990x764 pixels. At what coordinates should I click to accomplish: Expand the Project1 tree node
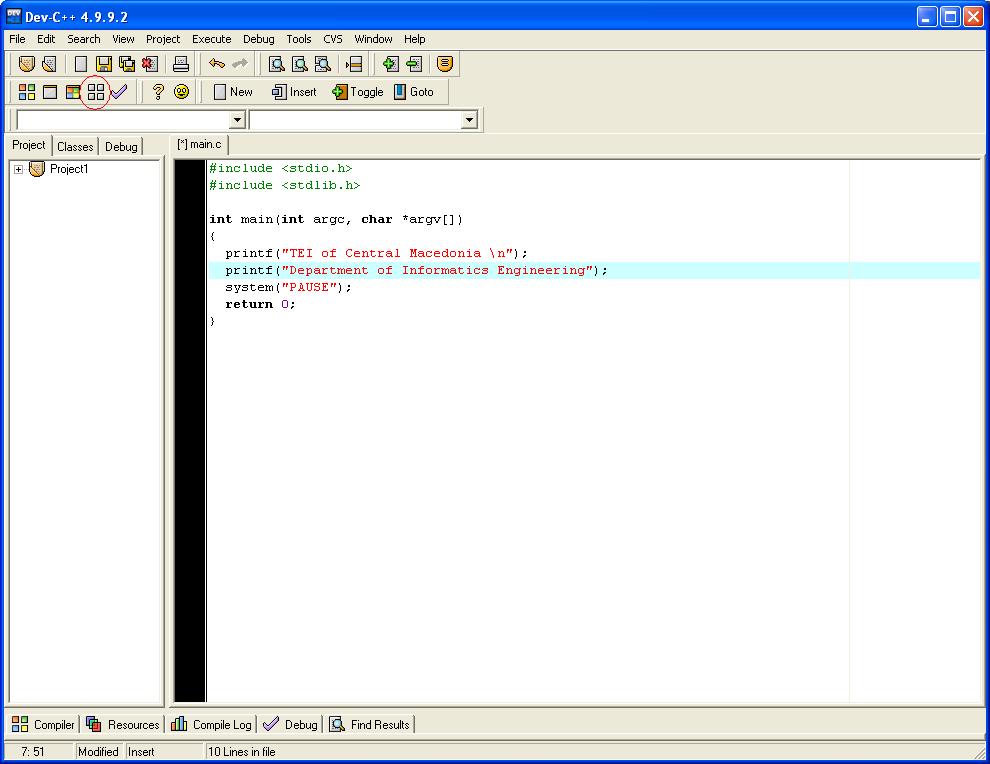(x=18, y=169)
